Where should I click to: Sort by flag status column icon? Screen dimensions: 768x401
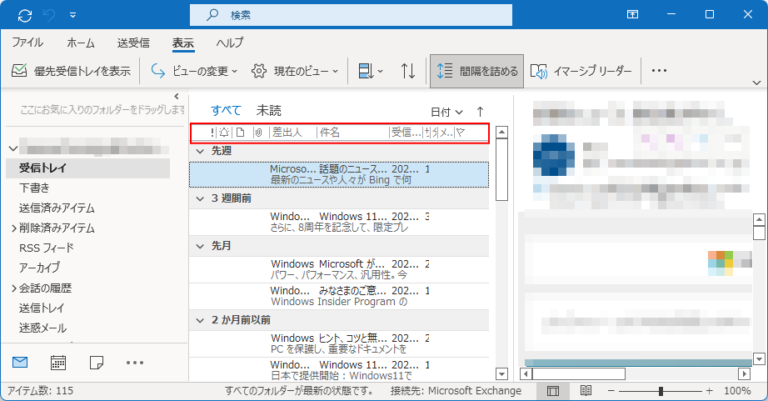460,133
